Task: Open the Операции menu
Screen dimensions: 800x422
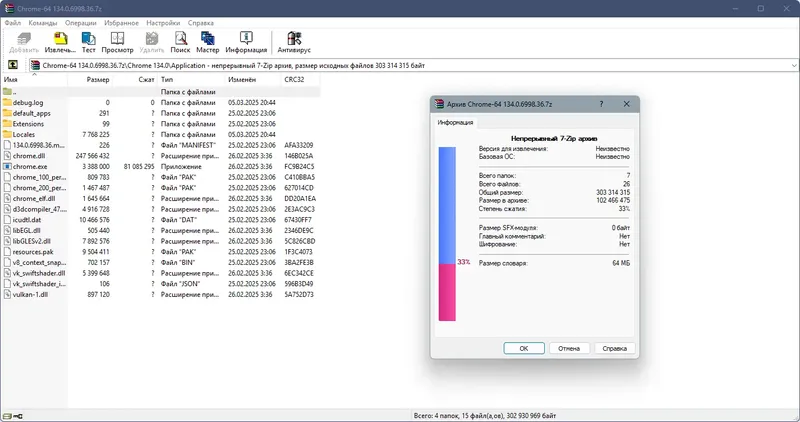Action: coord(80,23)
